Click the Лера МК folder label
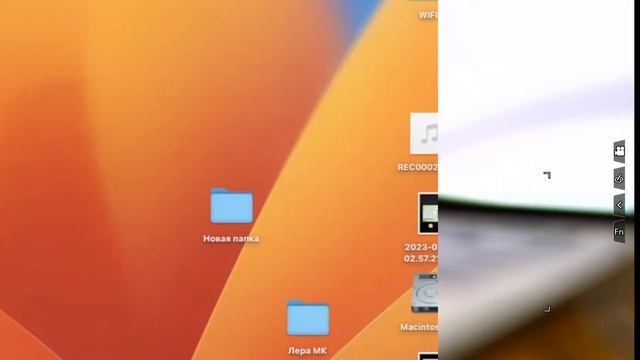The width and height of the screenshot is (640, 360). (x=307, y=351)
